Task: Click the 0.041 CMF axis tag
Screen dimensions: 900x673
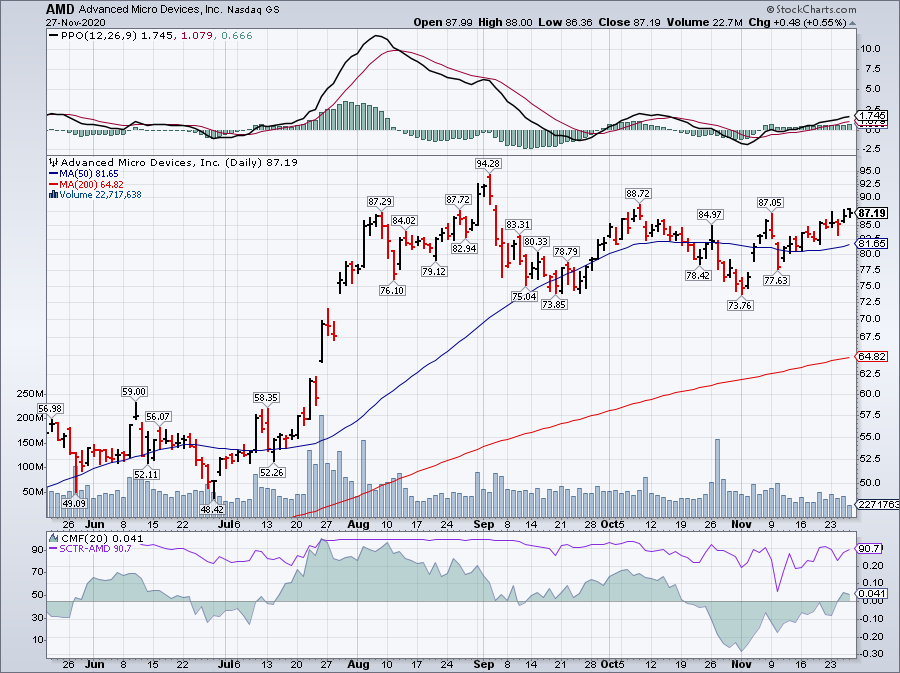Action: tap(872, 594)
